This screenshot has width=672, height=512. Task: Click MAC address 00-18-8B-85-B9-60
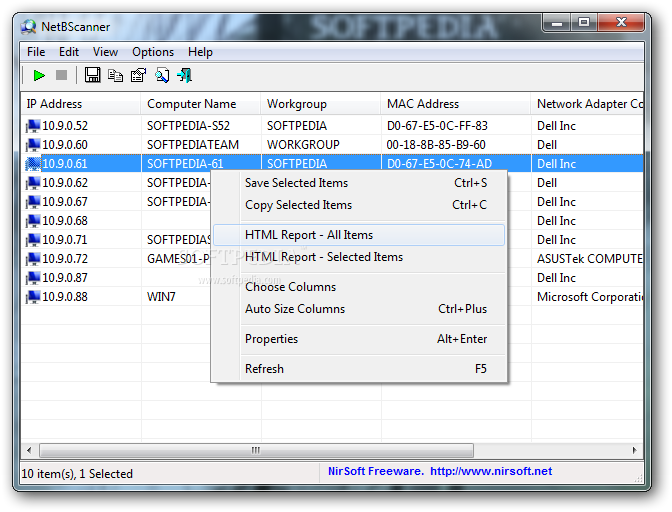coord(436,145)
